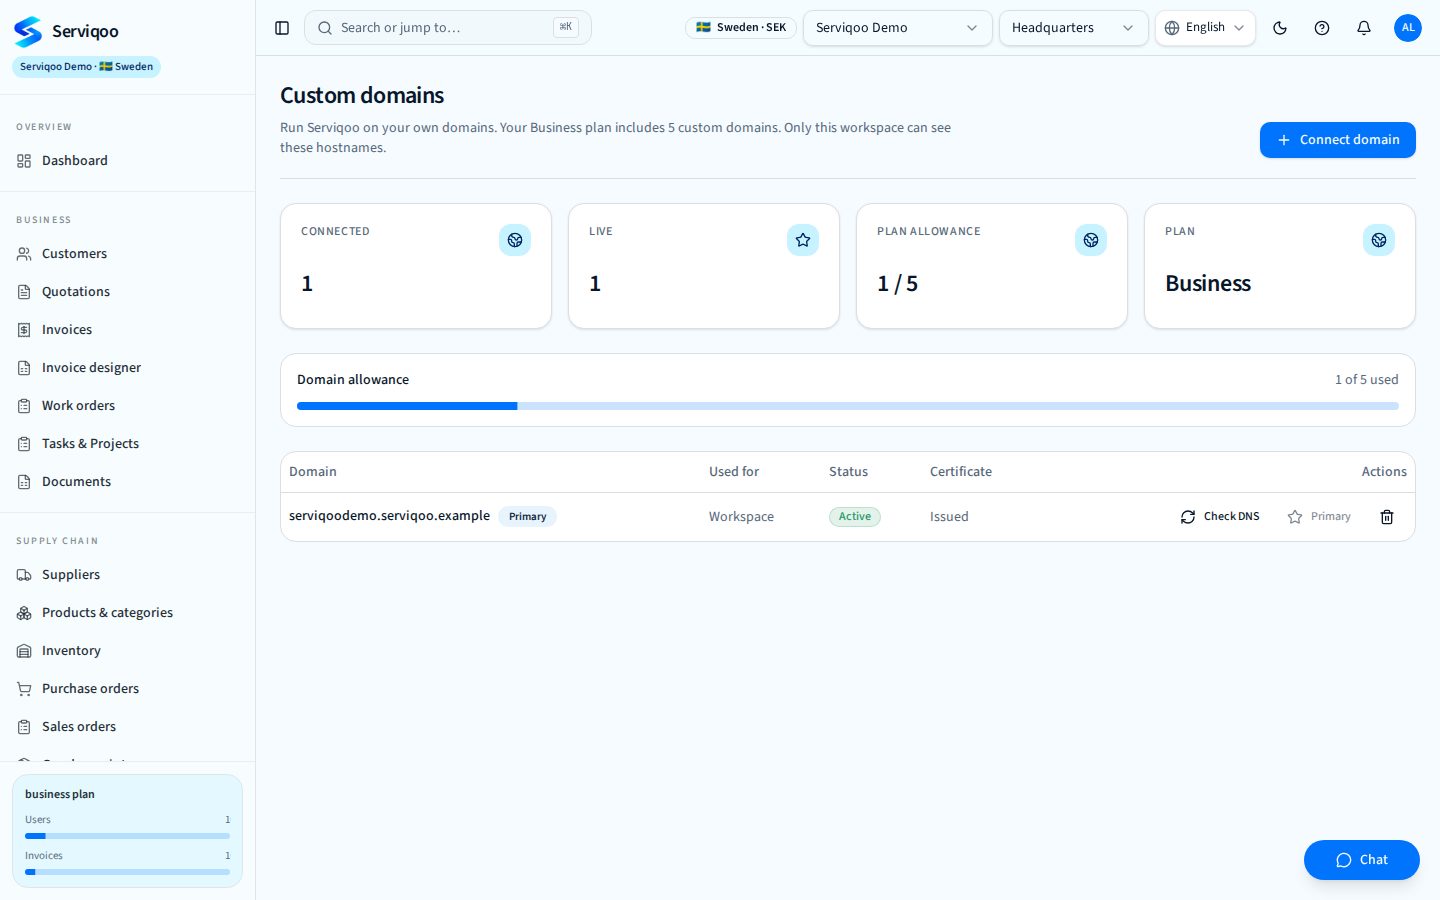
Task: Click the Plan card icon
Action: 1379,240
